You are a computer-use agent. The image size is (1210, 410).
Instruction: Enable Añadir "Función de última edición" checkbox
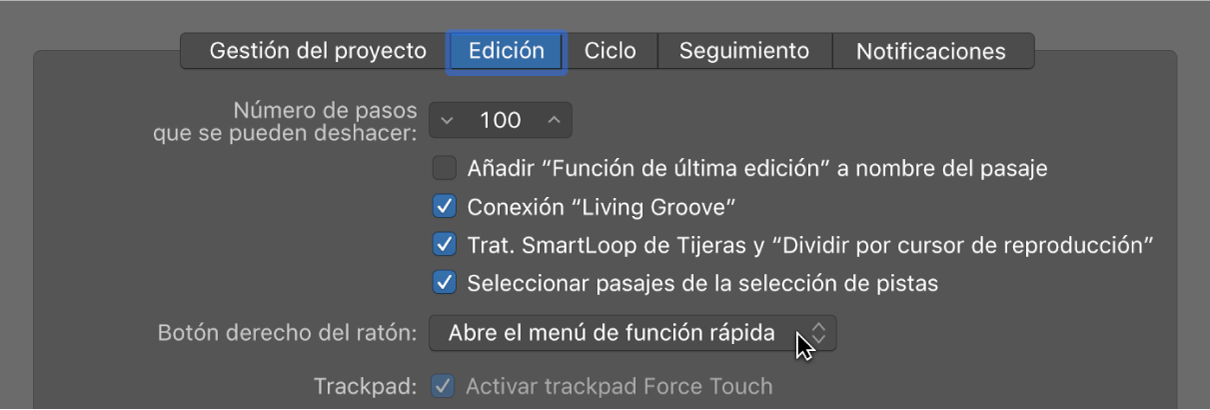444,168
